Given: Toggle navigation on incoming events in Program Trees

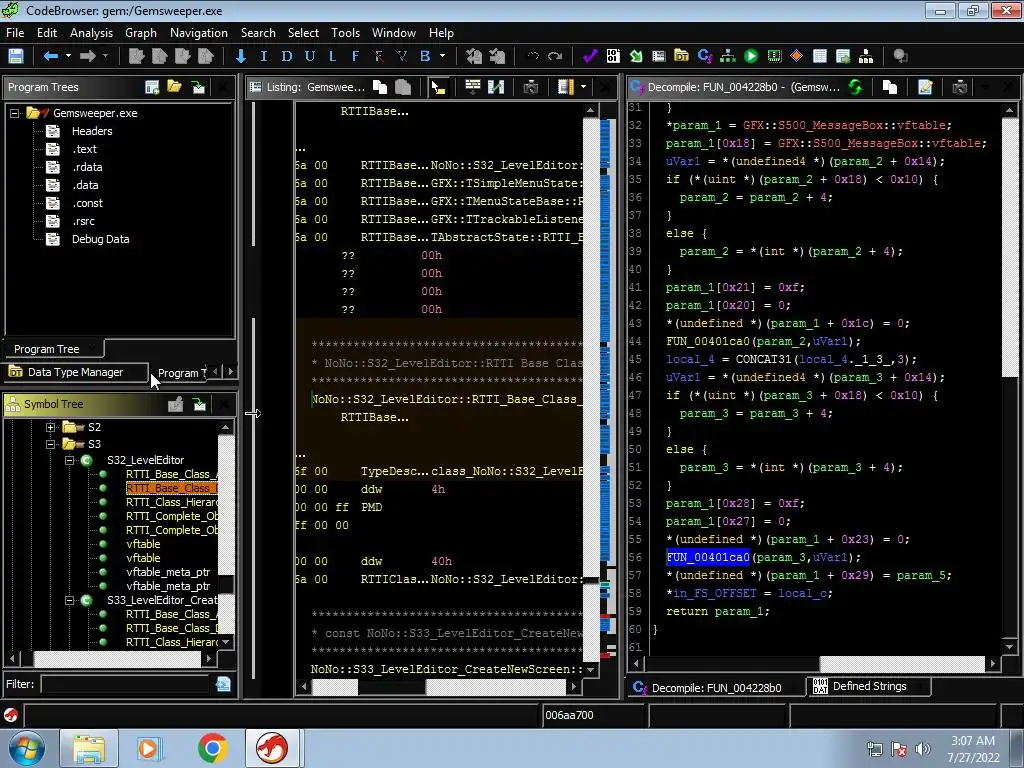Looking at the screenshot, I should tap(198, 87).
